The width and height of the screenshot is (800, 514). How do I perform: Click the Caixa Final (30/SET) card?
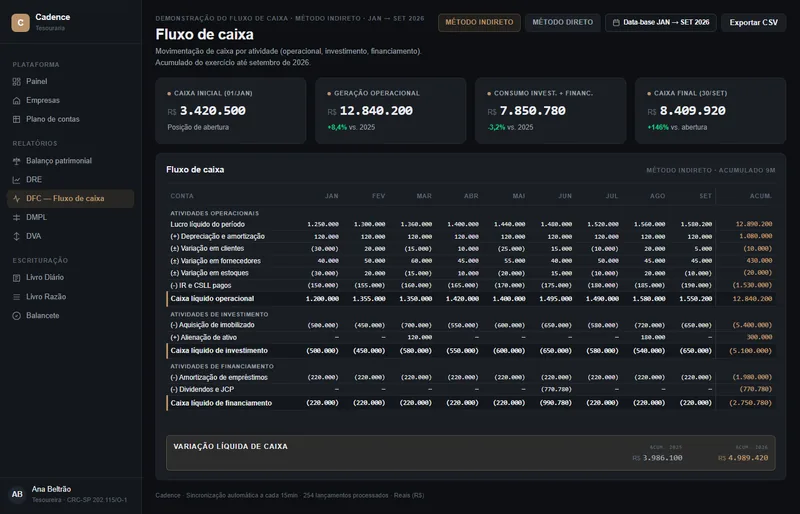(710, 111)
